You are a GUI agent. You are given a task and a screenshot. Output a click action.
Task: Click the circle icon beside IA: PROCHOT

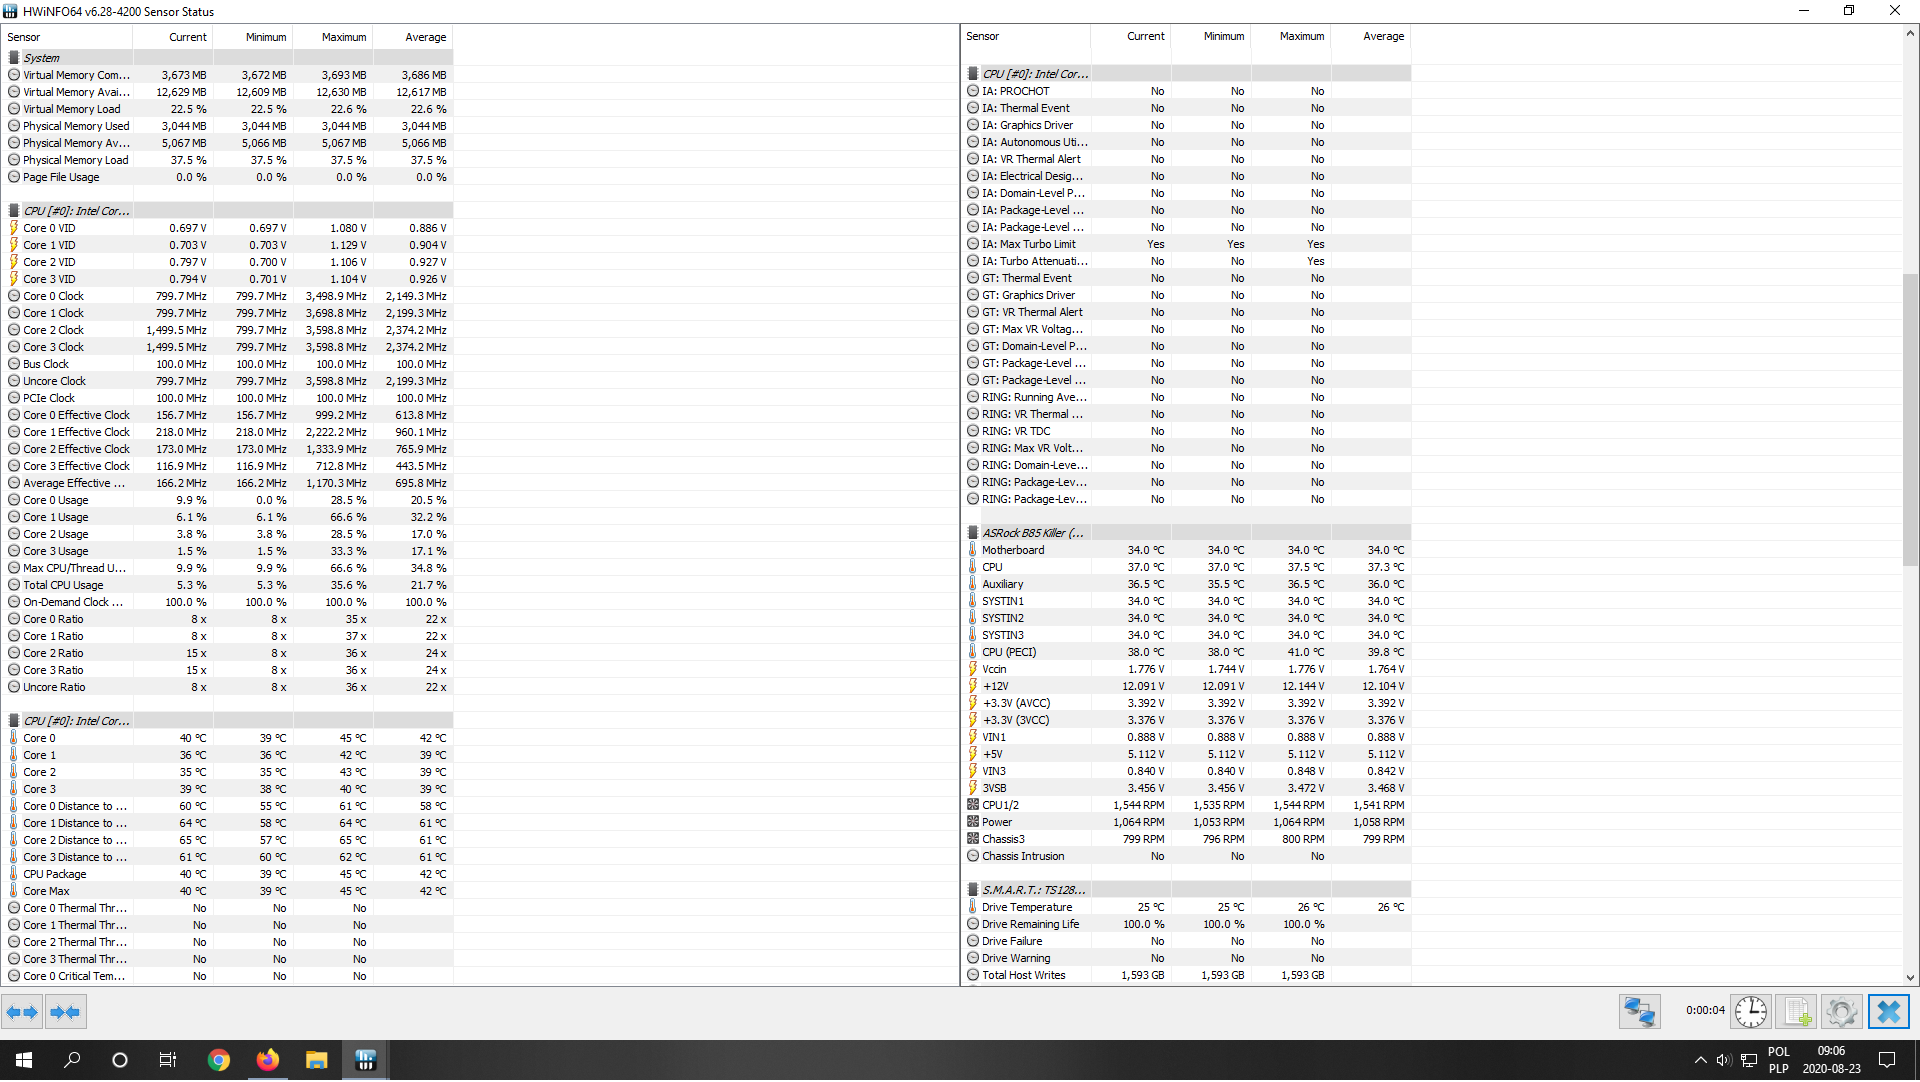[x=972, y=91]
